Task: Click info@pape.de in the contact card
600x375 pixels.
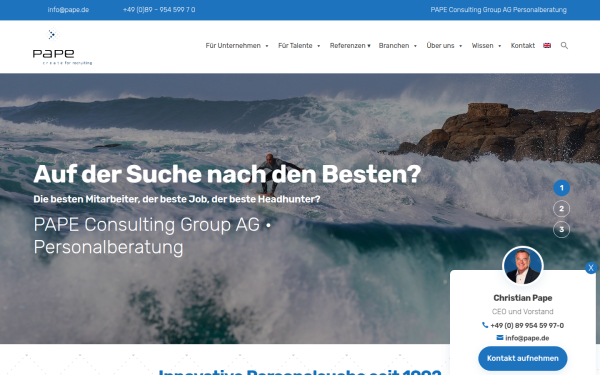Action: [x=527, y=338]
